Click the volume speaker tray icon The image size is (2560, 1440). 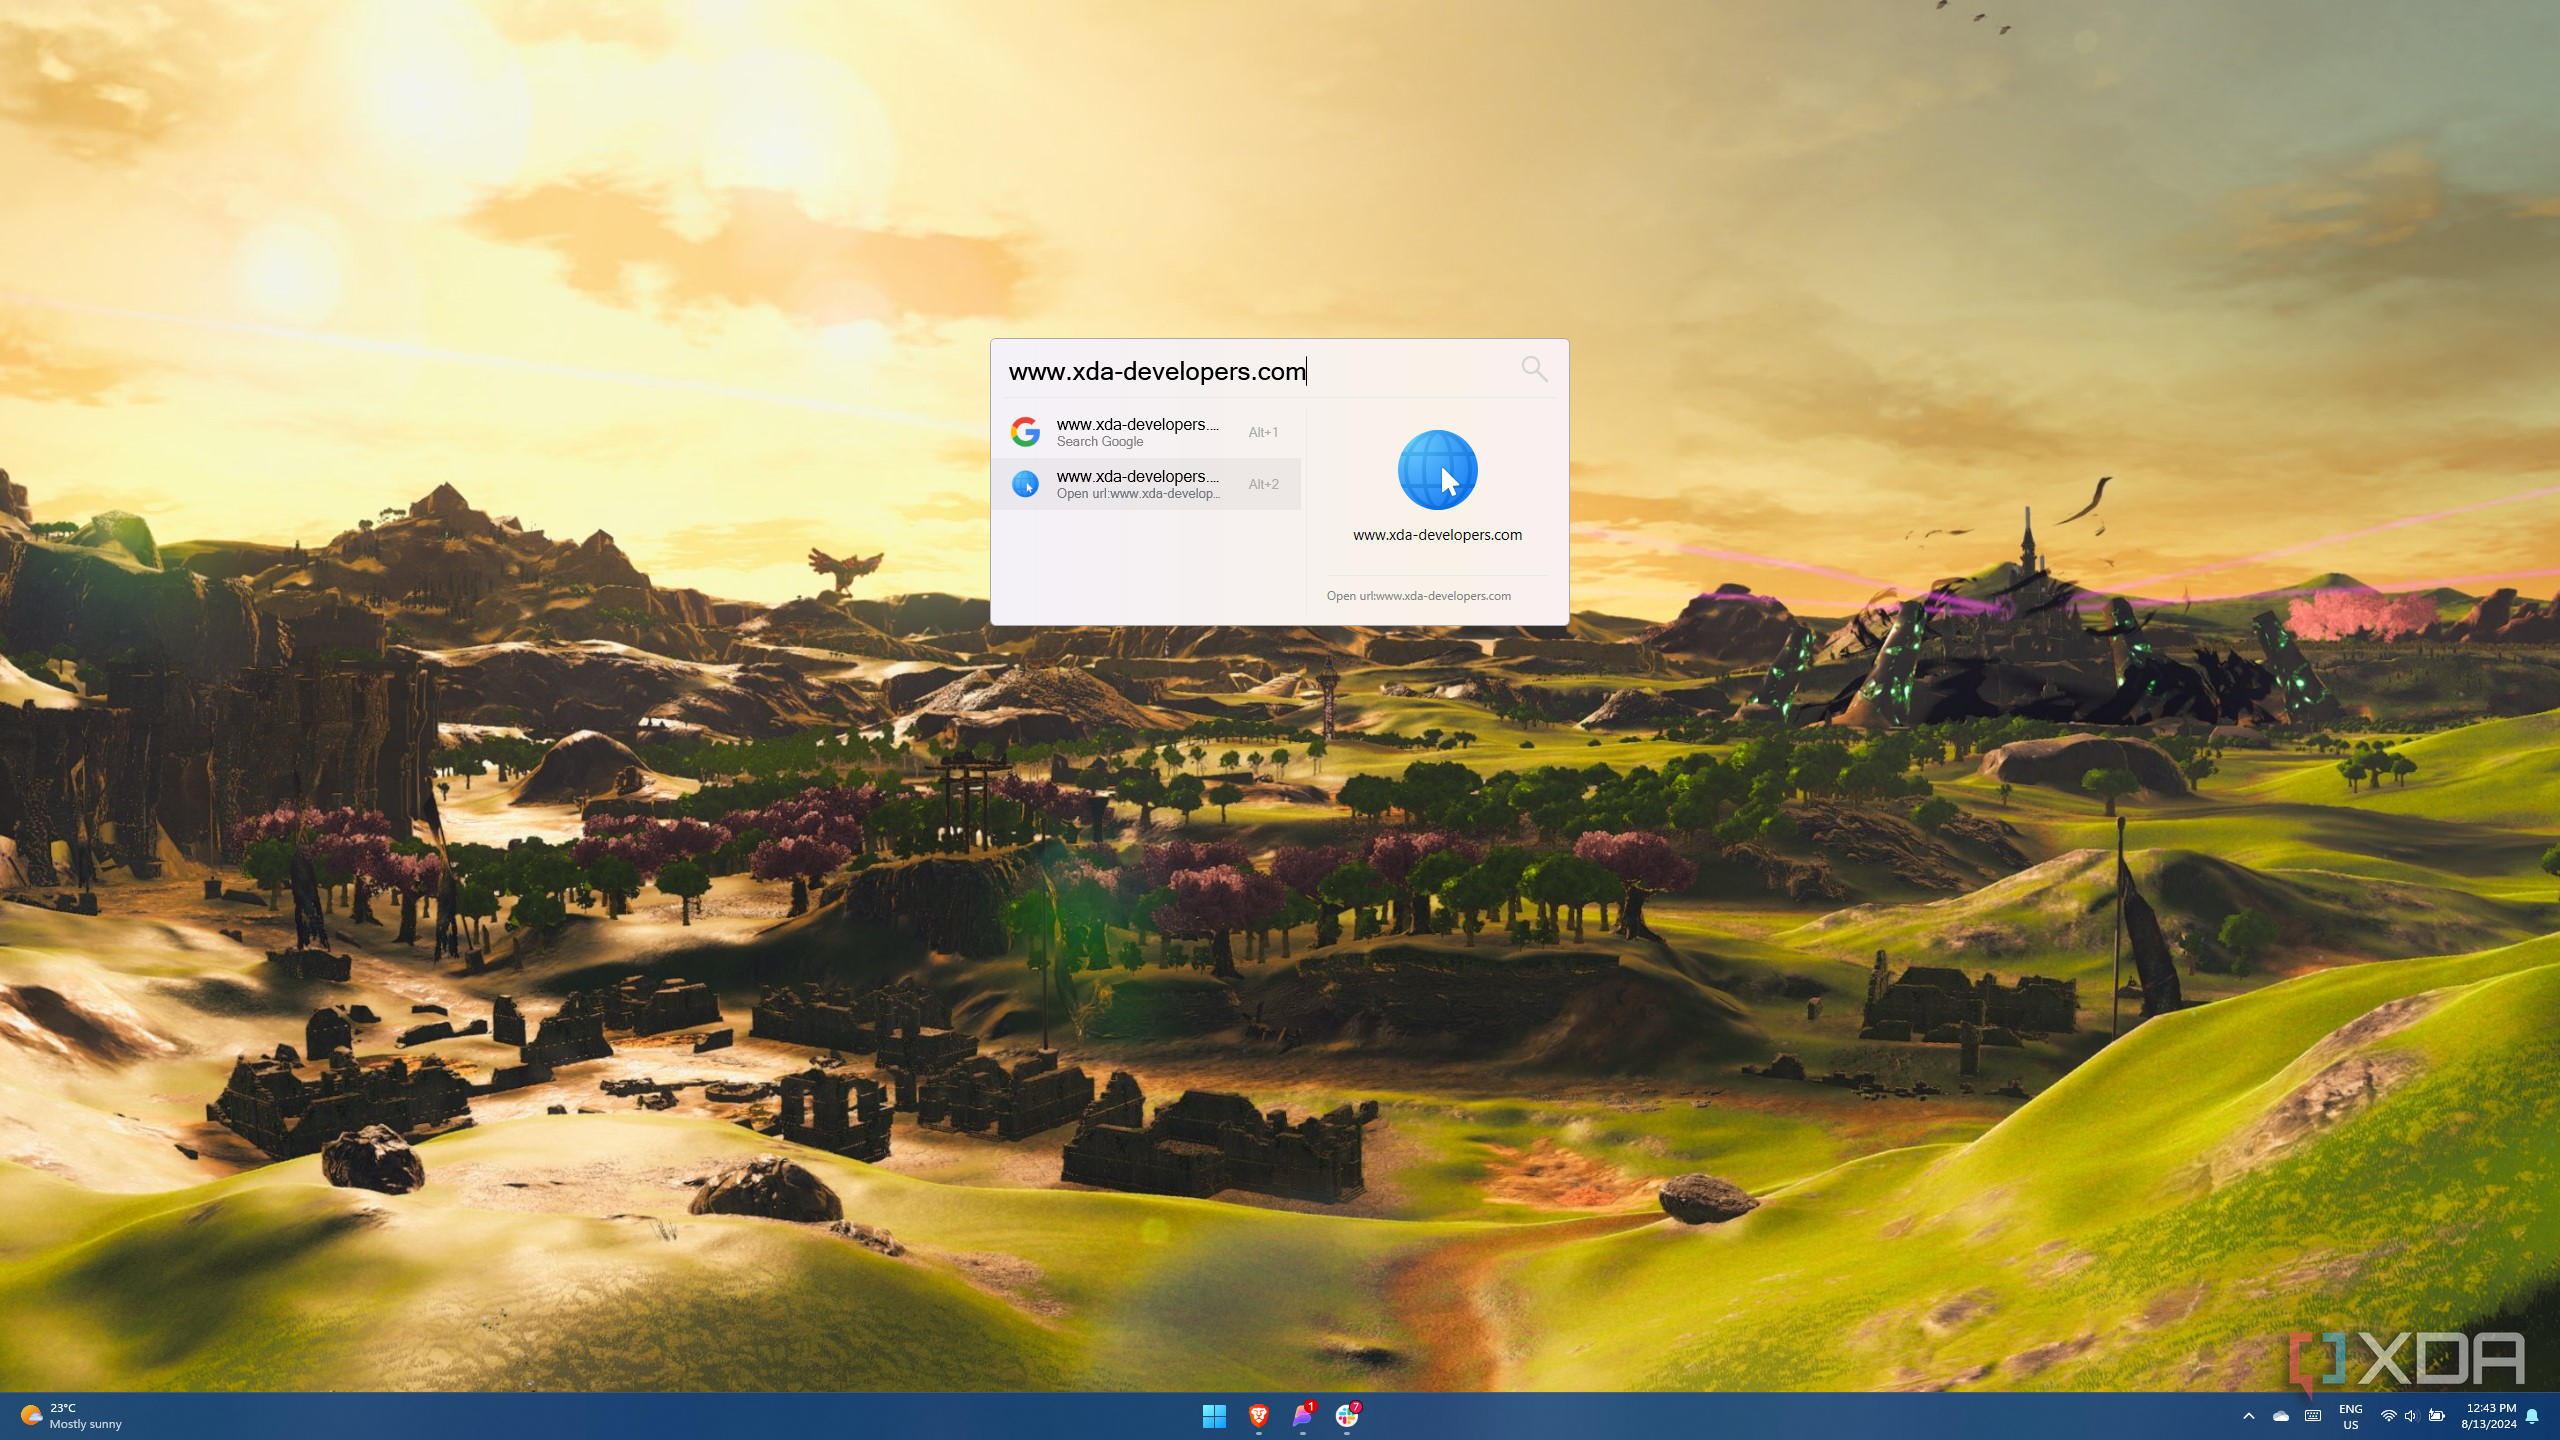click(x=2411, y=1416)
